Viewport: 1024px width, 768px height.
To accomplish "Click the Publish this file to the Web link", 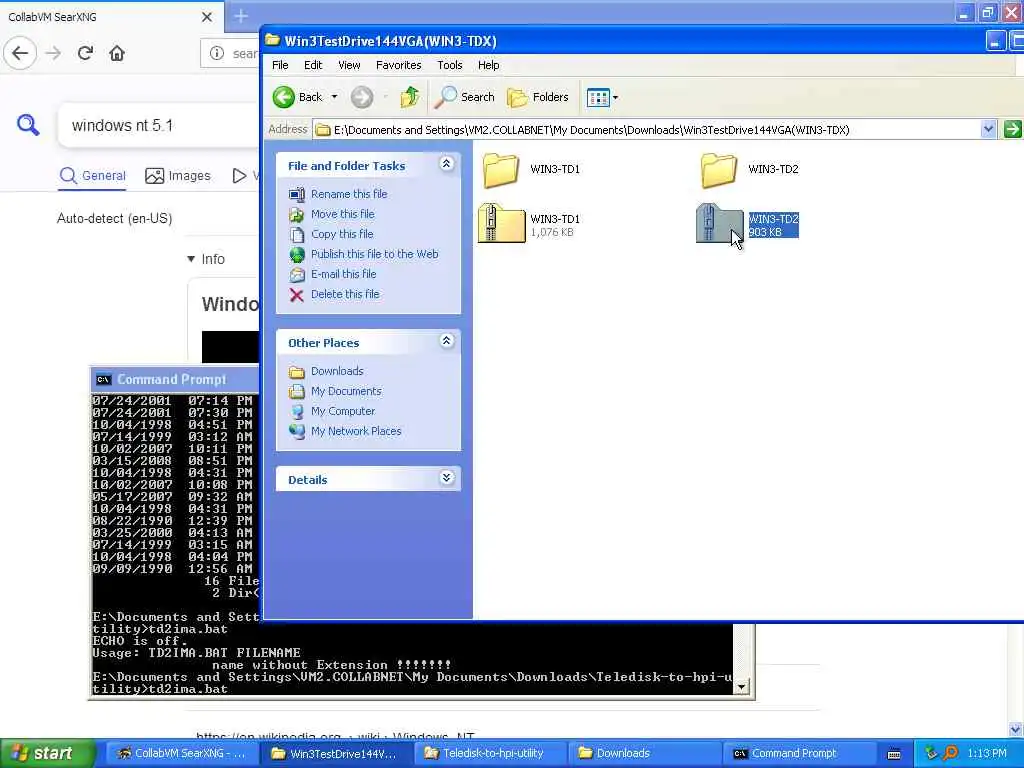I will (374, 254).
